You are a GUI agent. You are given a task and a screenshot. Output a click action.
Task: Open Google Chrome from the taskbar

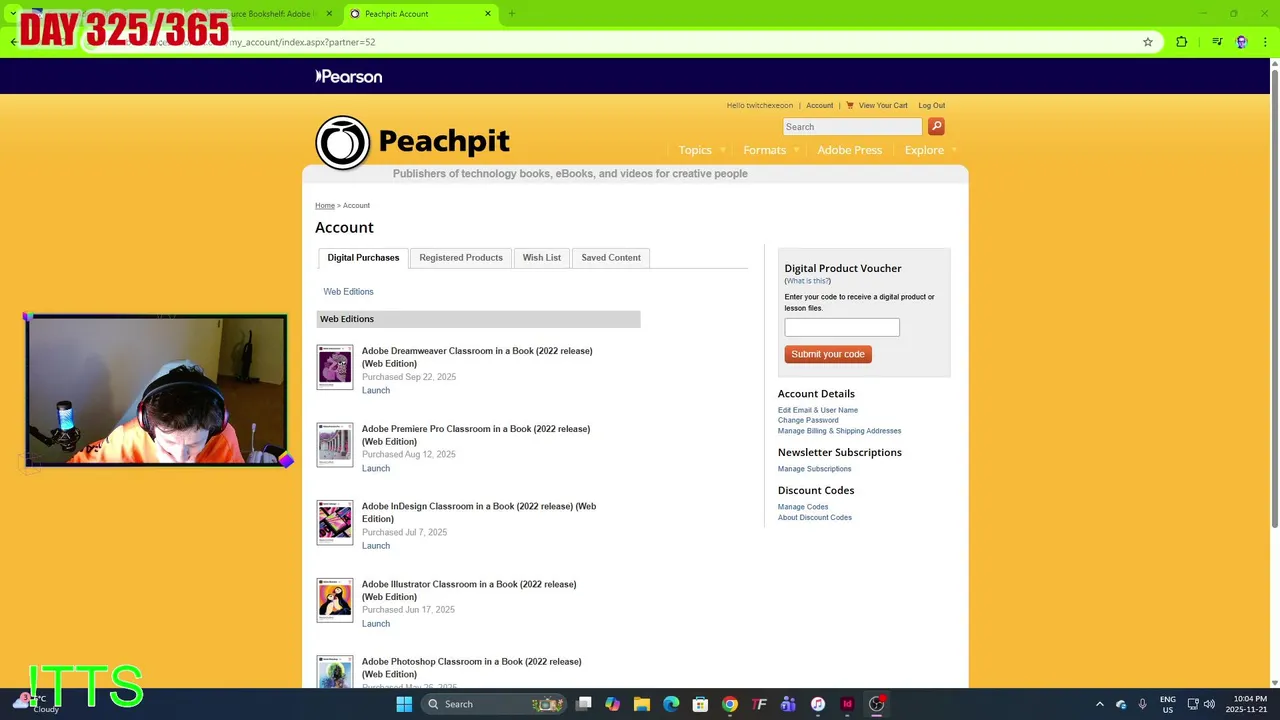tap(730, 704)
